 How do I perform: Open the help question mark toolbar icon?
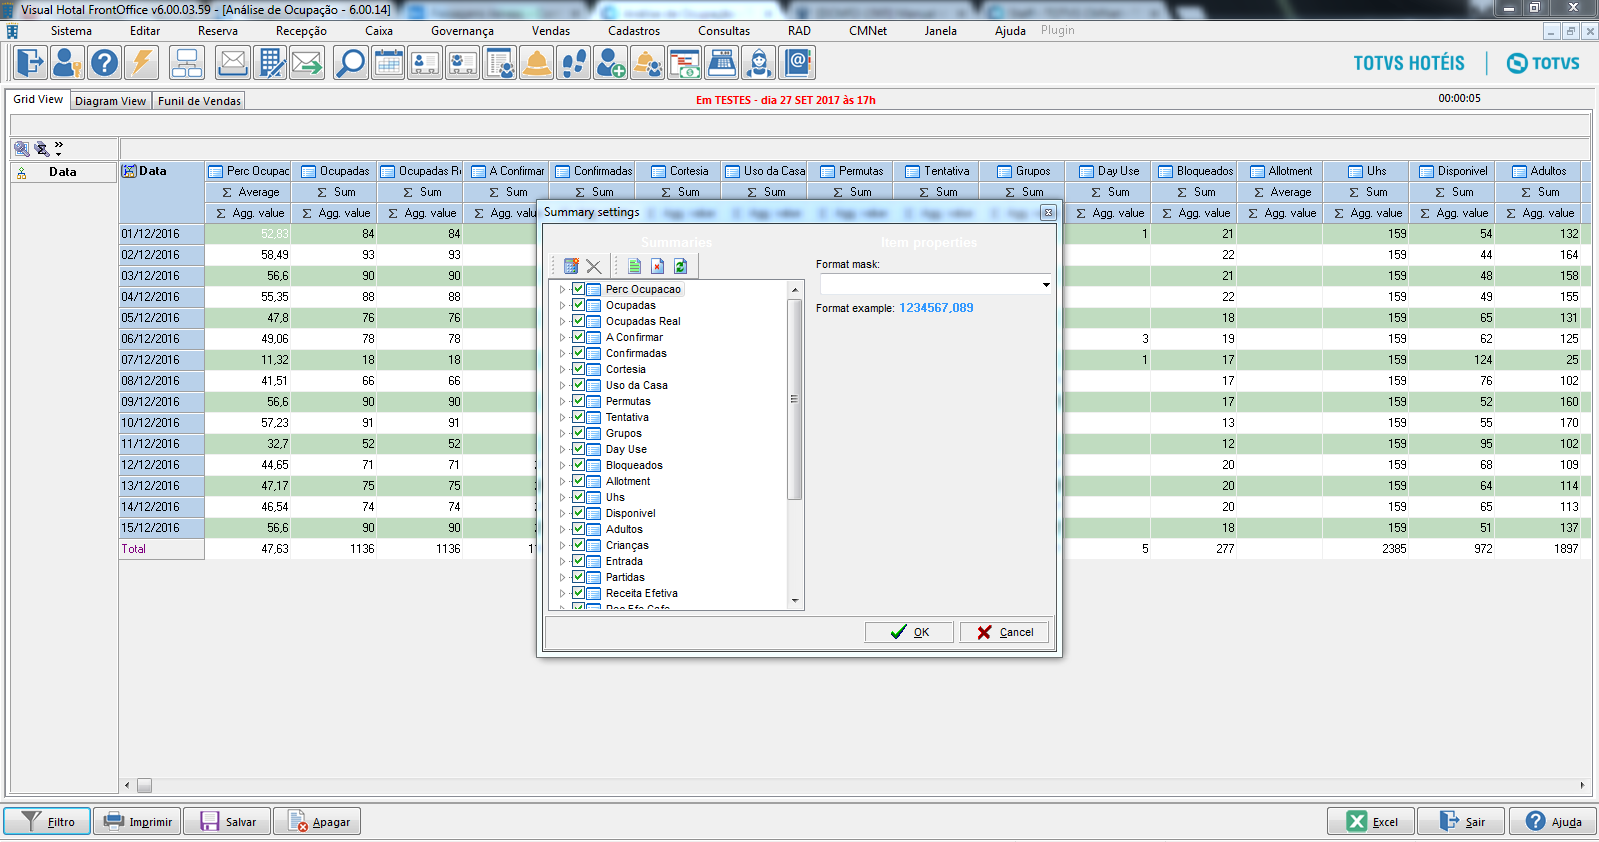pyautogui.click(x=104, y=63)
